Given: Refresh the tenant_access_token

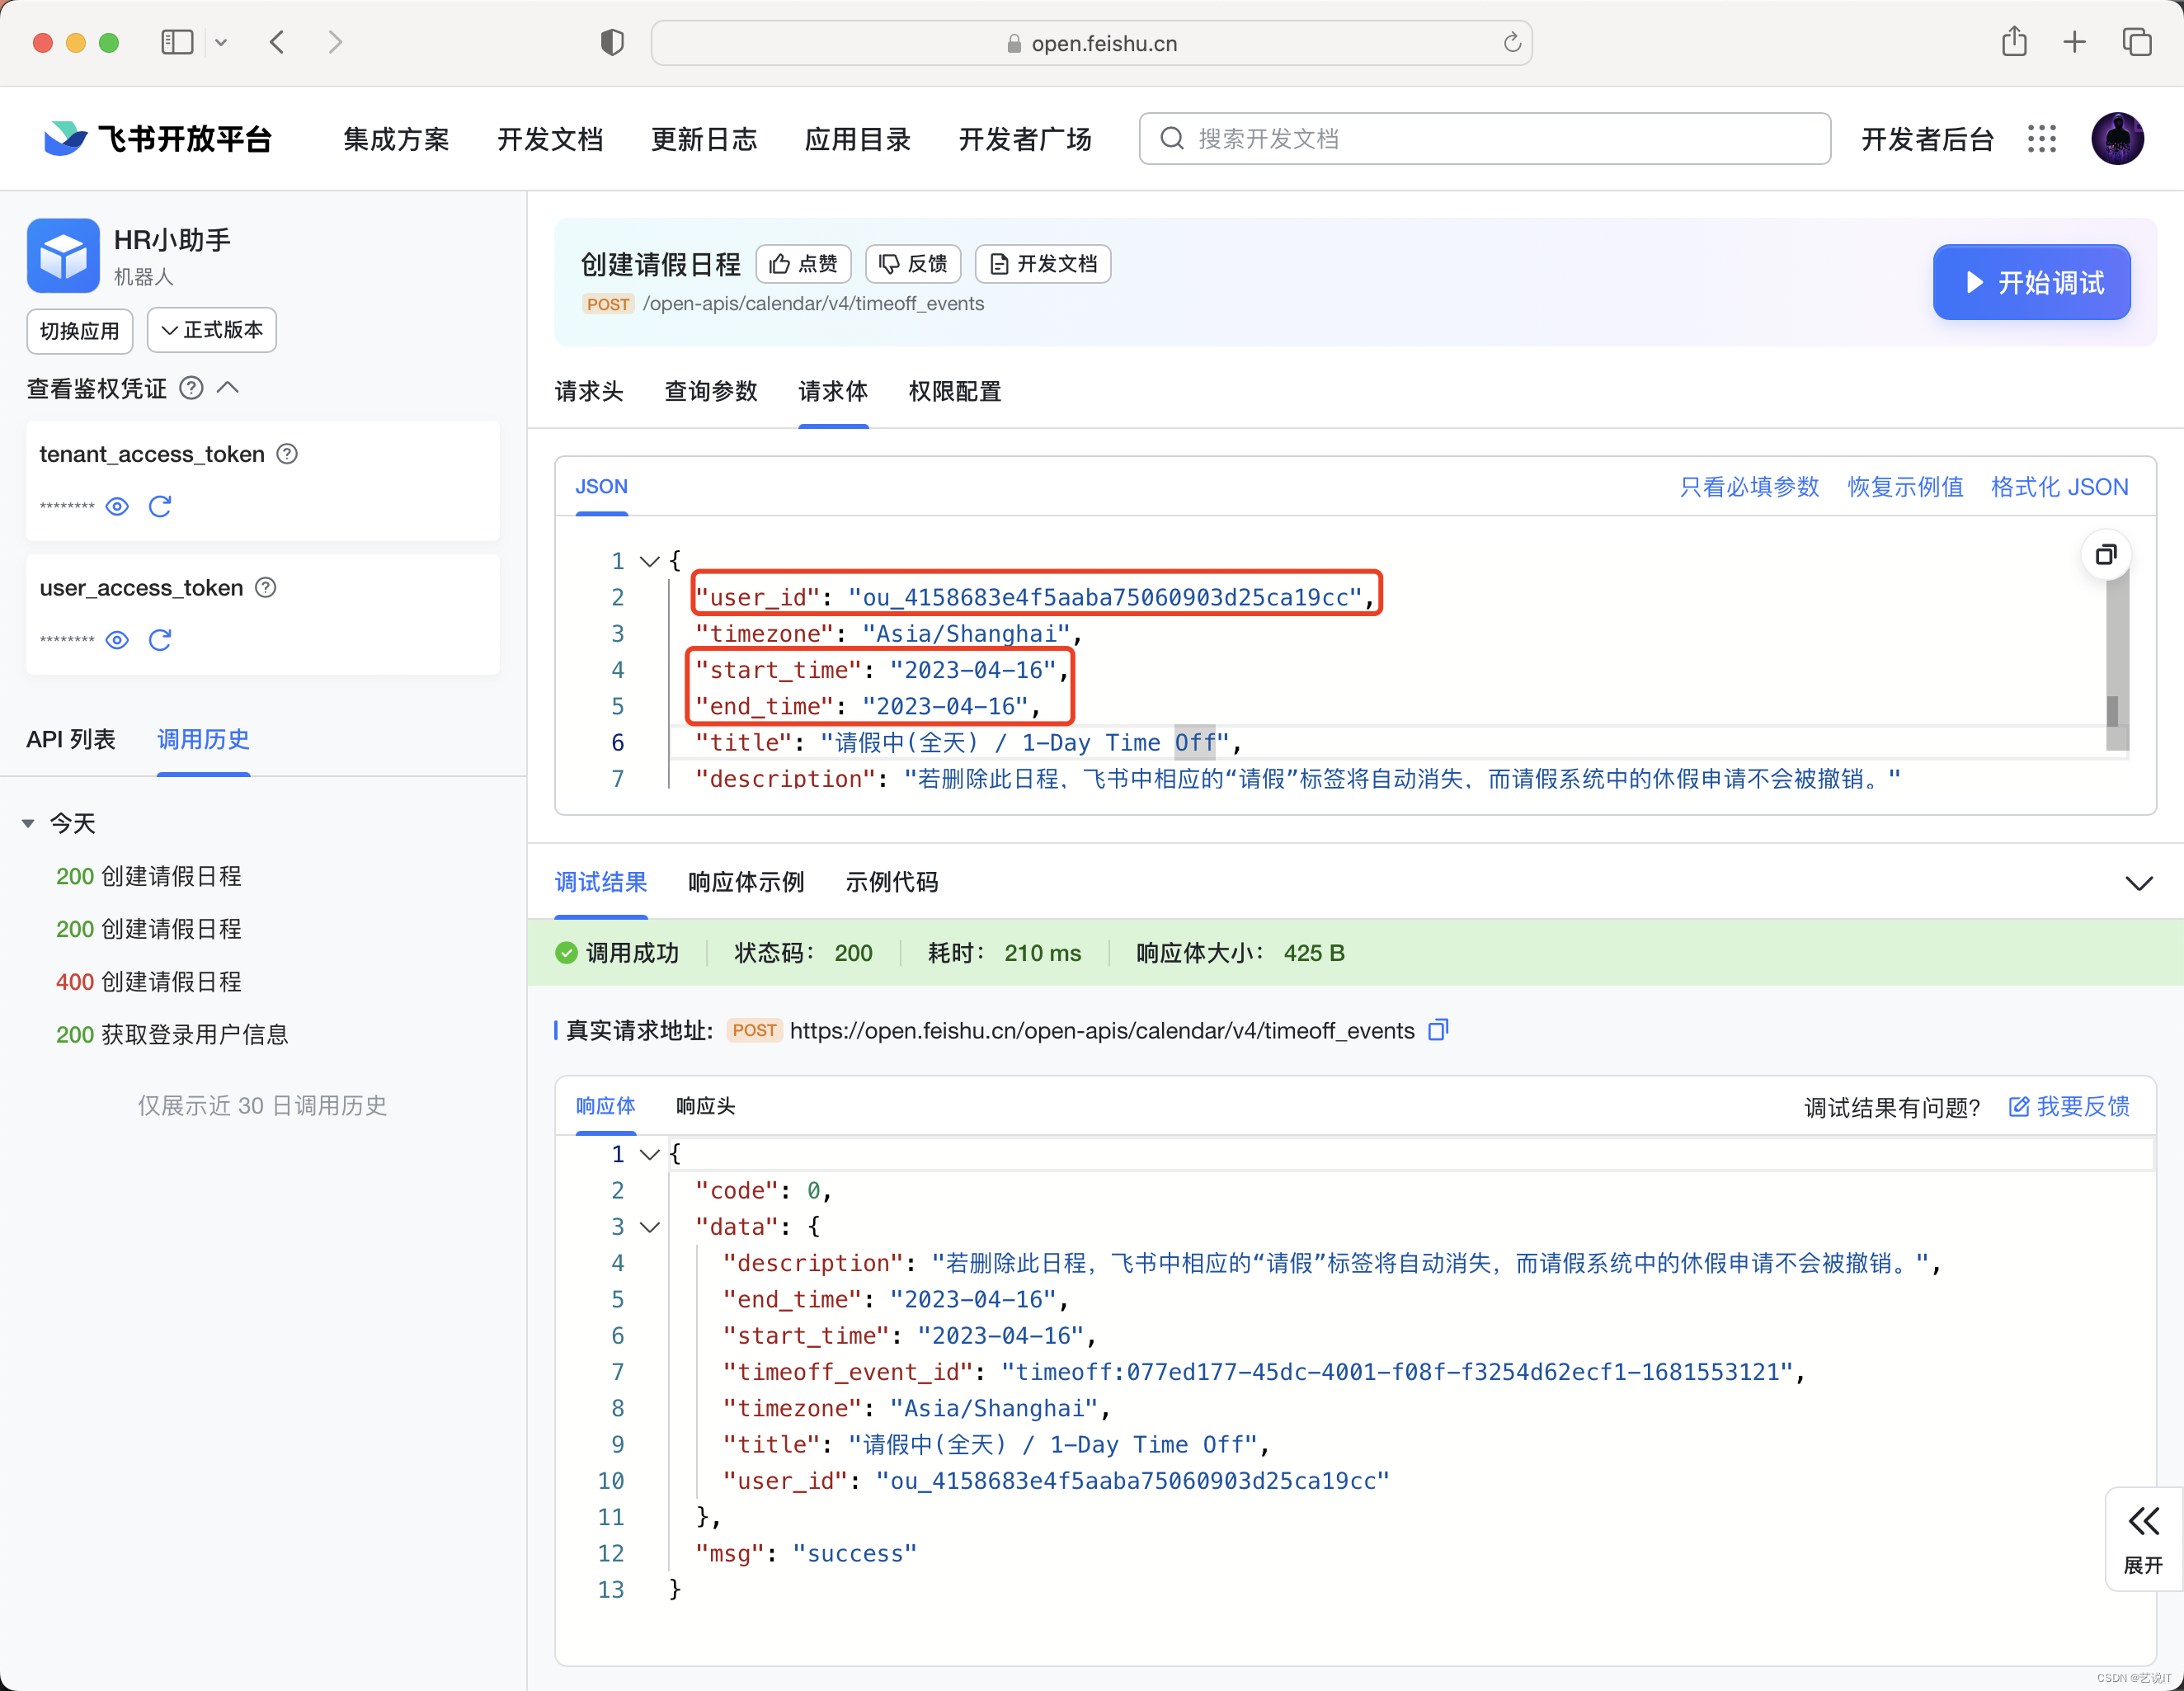Looking at the screenshot, I should click(160, 506).
